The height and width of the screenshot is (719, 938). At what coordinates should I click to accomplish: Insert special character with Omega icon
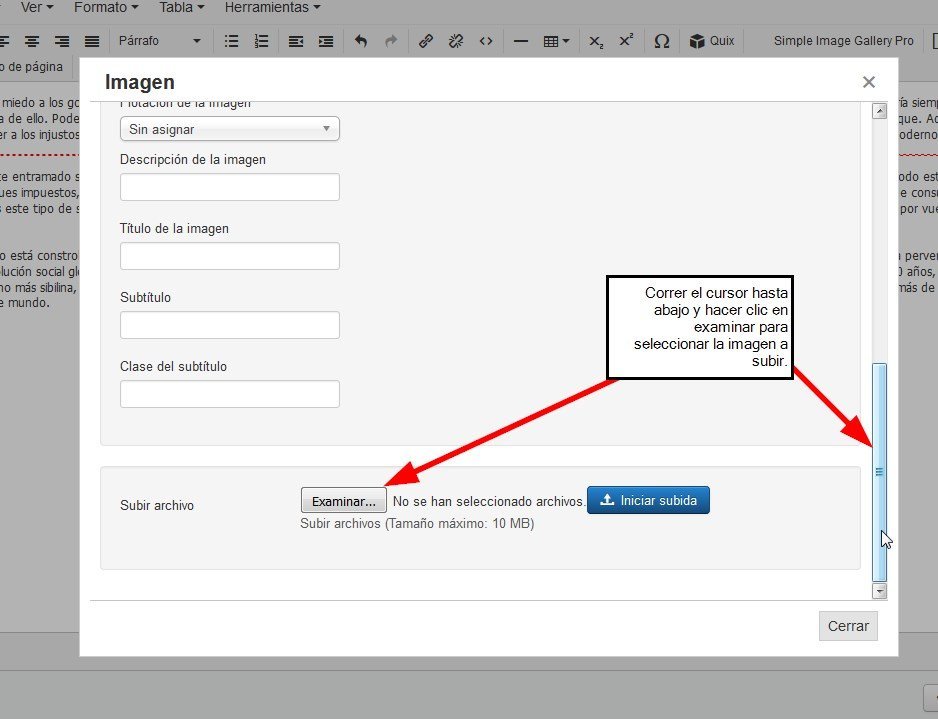click(x=661, y=41)
